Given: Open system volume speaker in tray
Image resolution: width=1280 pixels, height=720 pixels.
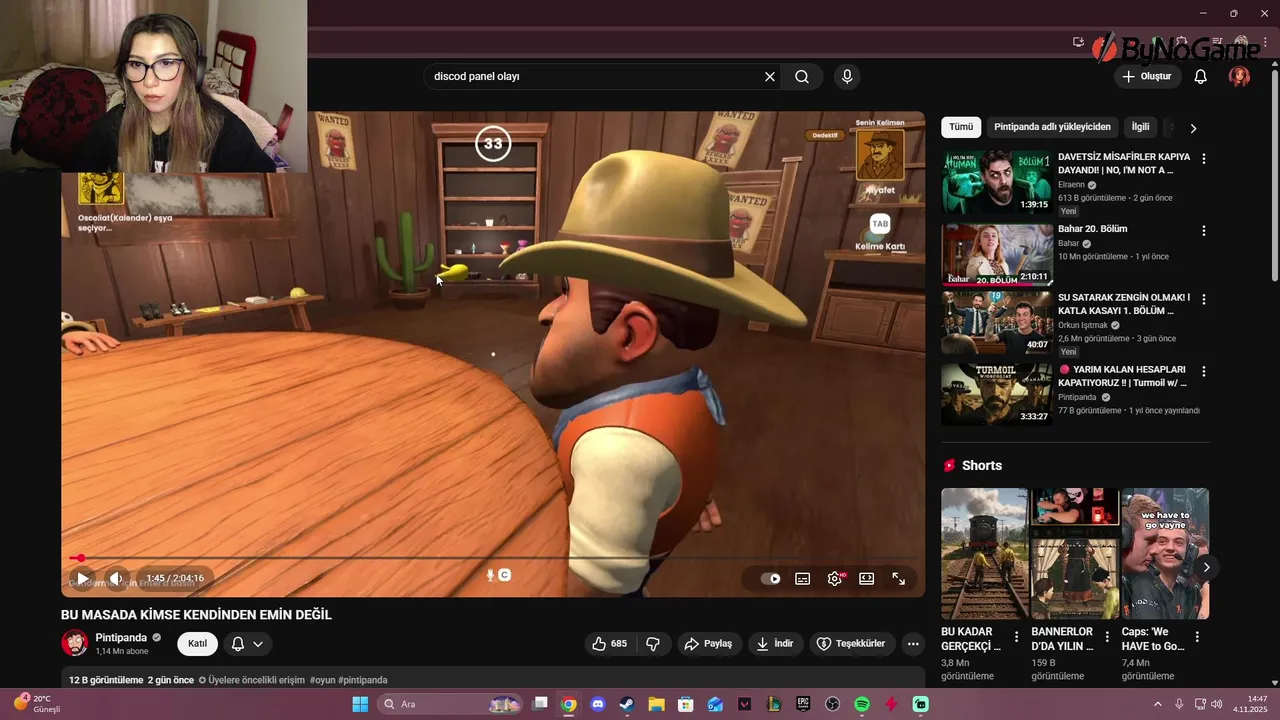Looking at the screenshot, I should (x=1217, y=704).
